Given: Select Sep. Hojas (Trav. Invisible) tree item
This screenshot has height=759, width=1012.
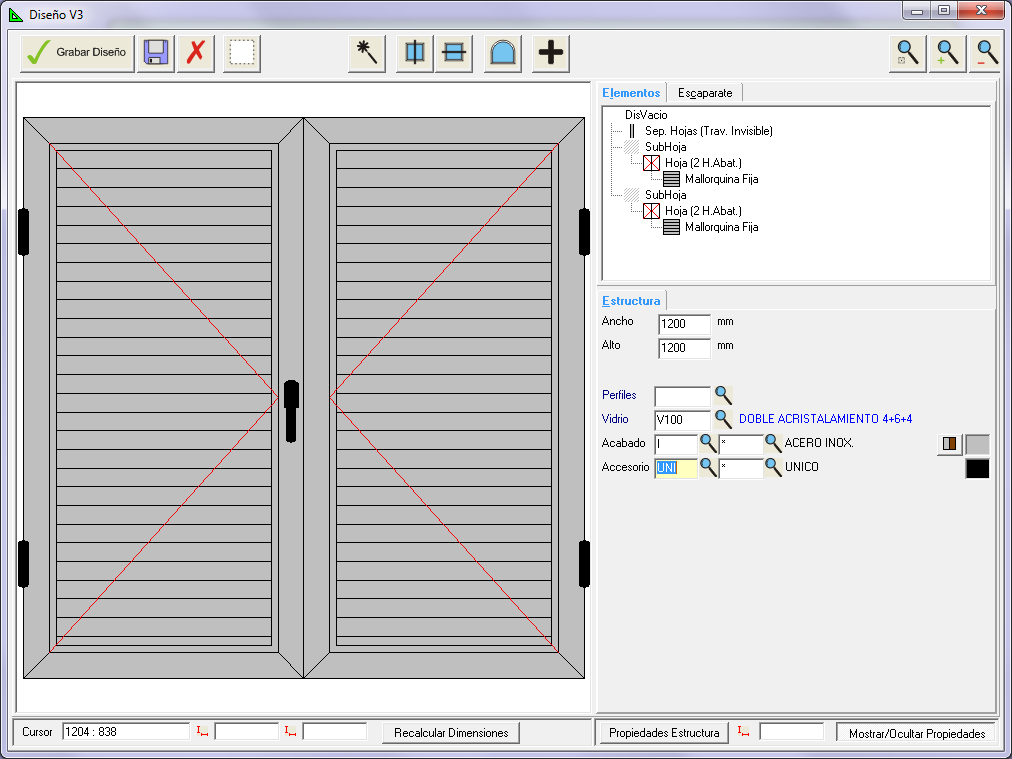Looking at the screenshot, I should click(708, 131).
